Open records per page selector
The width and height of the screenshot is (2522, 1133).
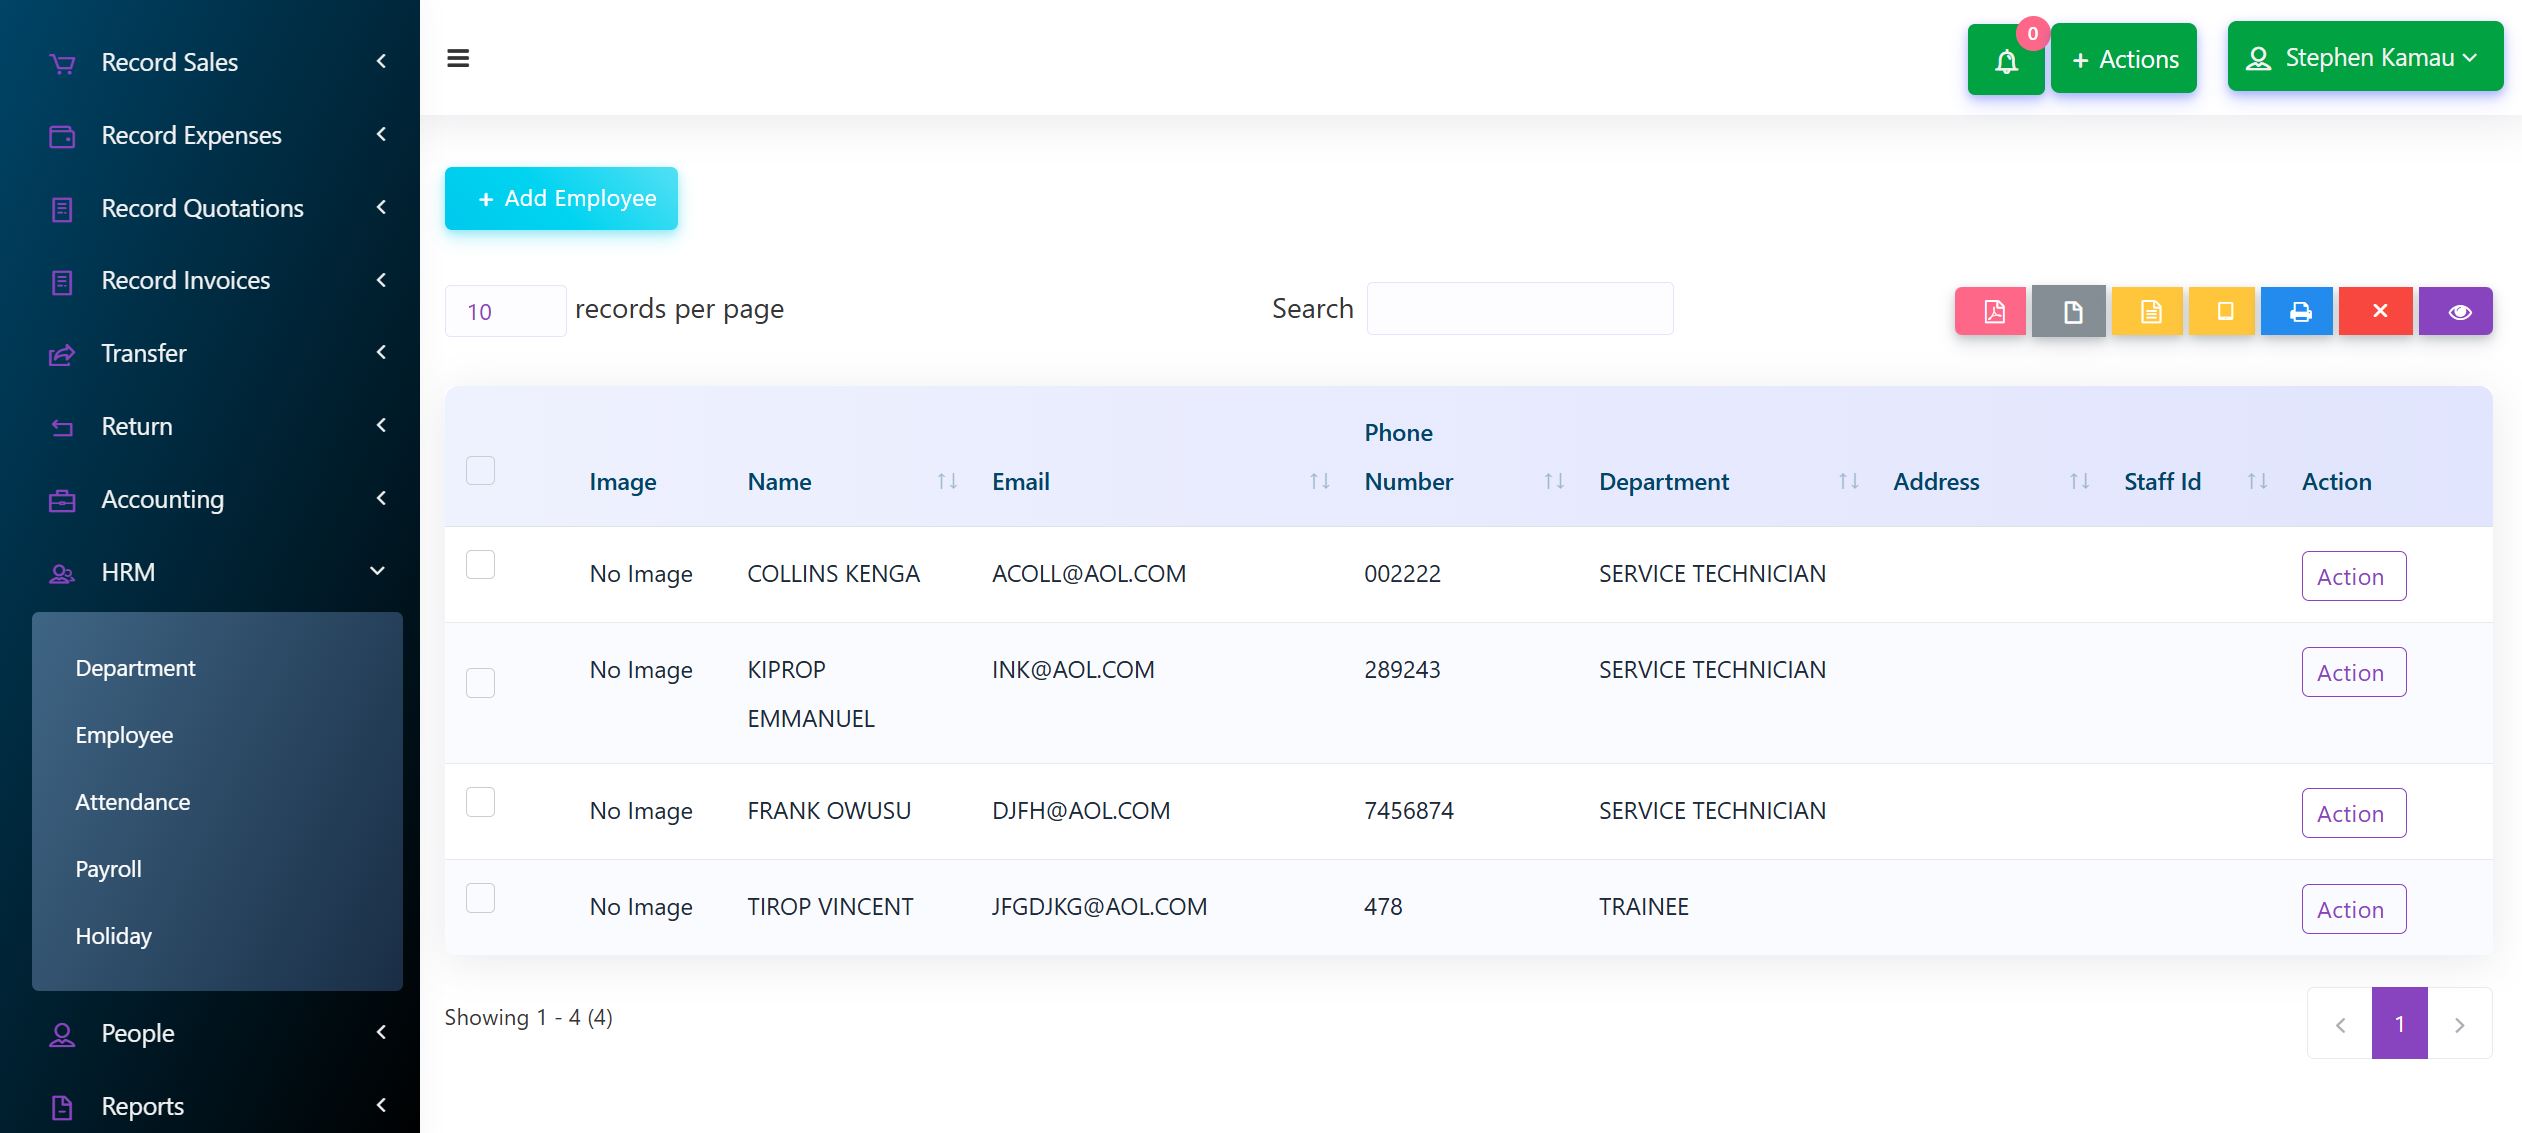tap(505, 311)
